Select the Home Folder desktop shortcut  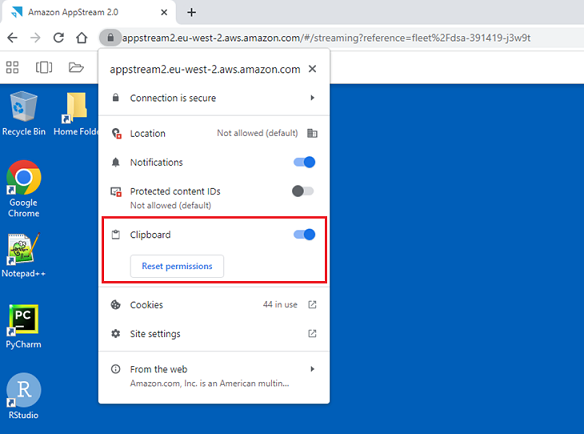76,114
